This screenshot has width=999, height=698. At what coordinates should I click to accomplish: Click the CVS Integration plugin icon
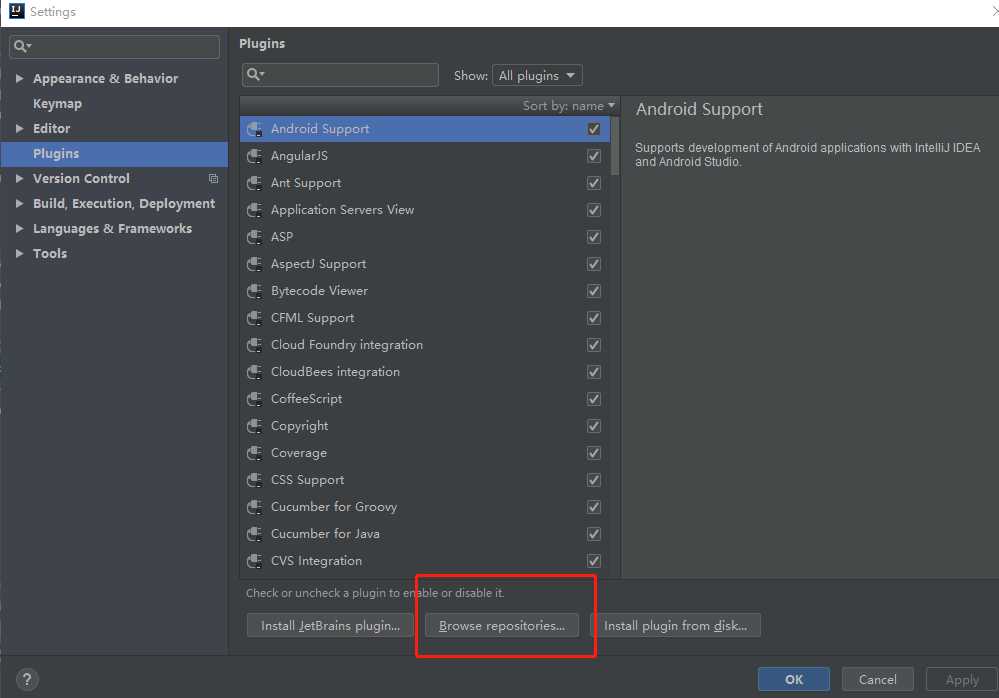(x=254, y=560)
